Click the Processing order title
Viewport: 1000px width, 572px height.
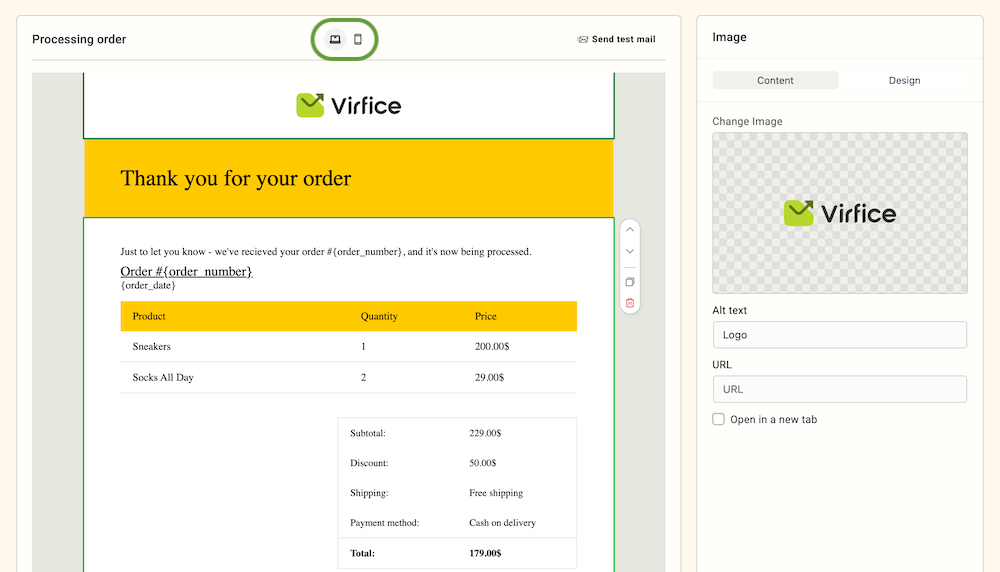coord(79,40)
